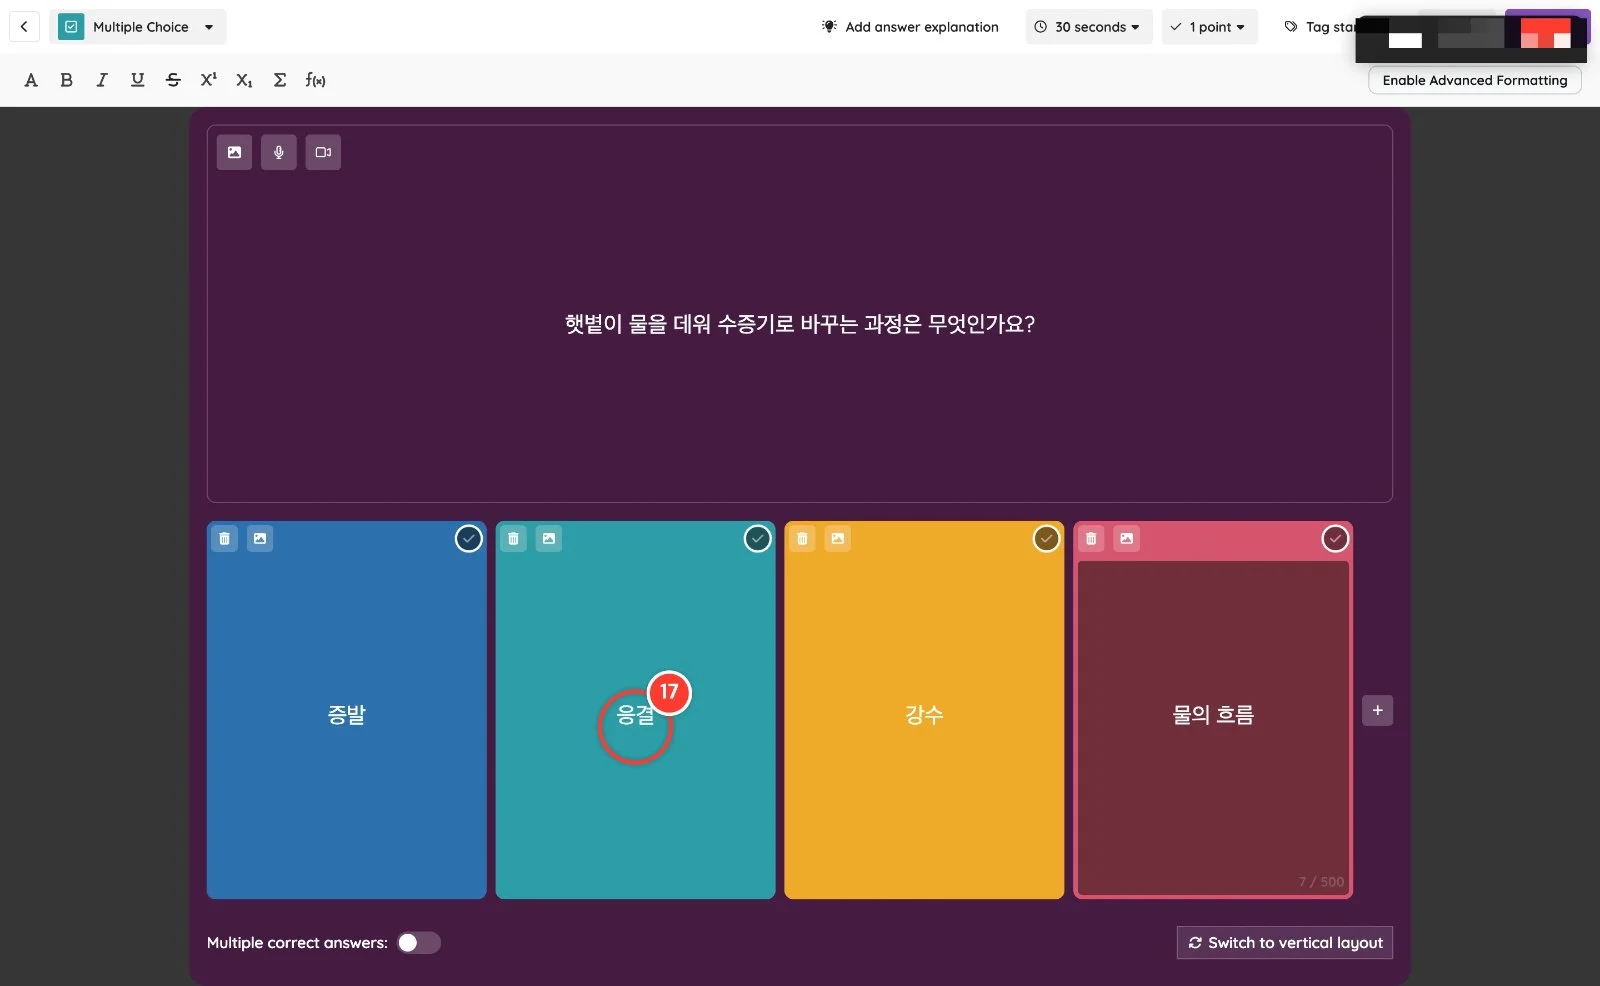
Task: Edit the 응결 answer text
Action: tap(635, 715)
